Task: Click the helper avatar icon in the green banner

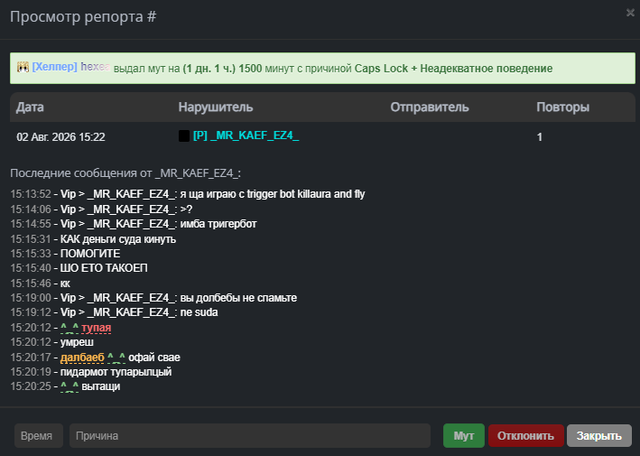Action: pyautogui.click(x=23, y=67)
